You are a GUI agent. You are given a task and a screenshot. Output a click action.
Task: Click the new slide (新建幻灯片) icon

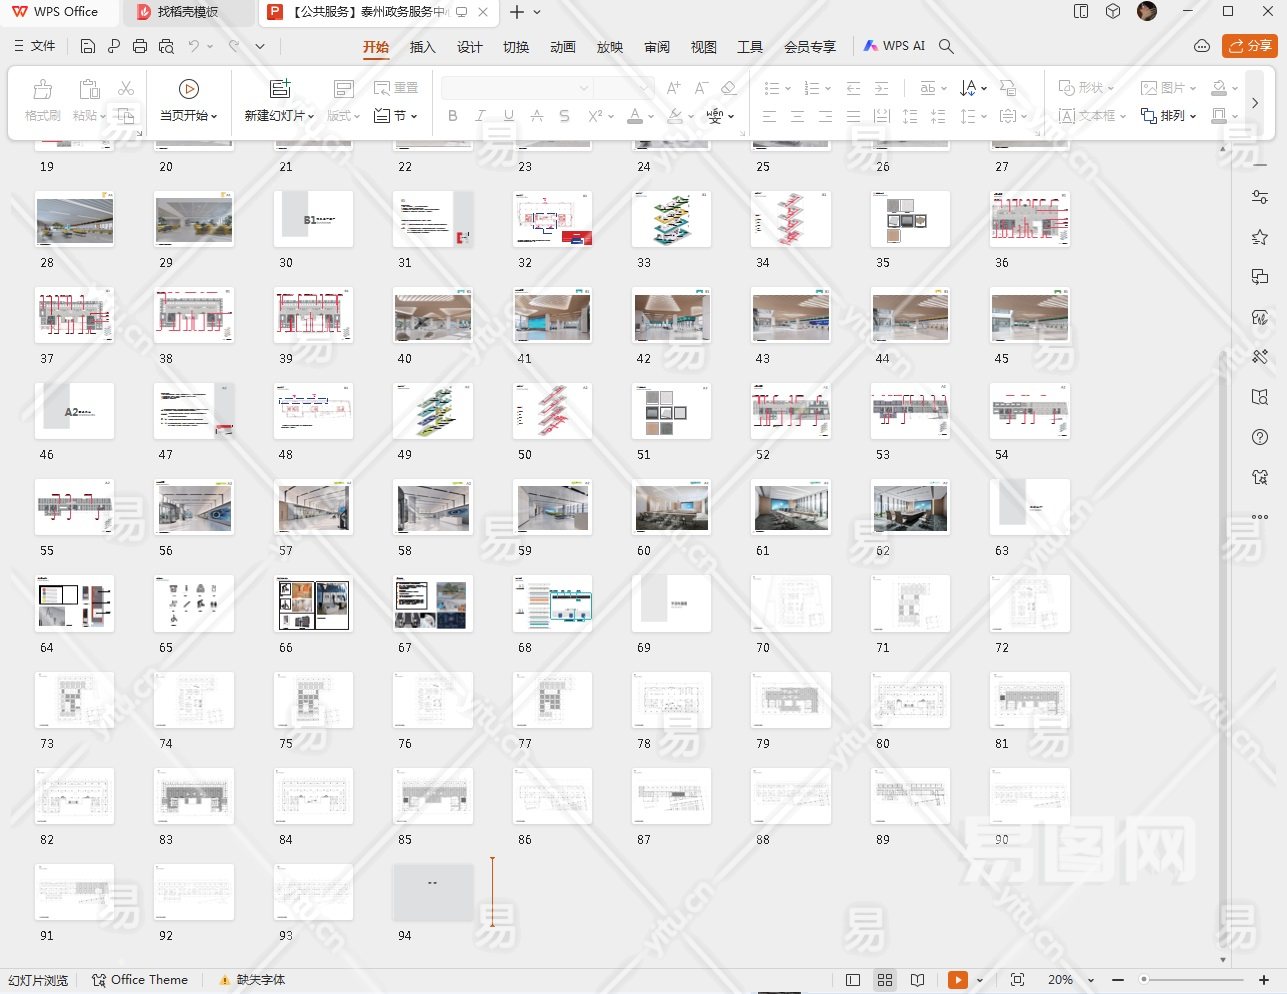pyautogui.click(x=280, y=90)
